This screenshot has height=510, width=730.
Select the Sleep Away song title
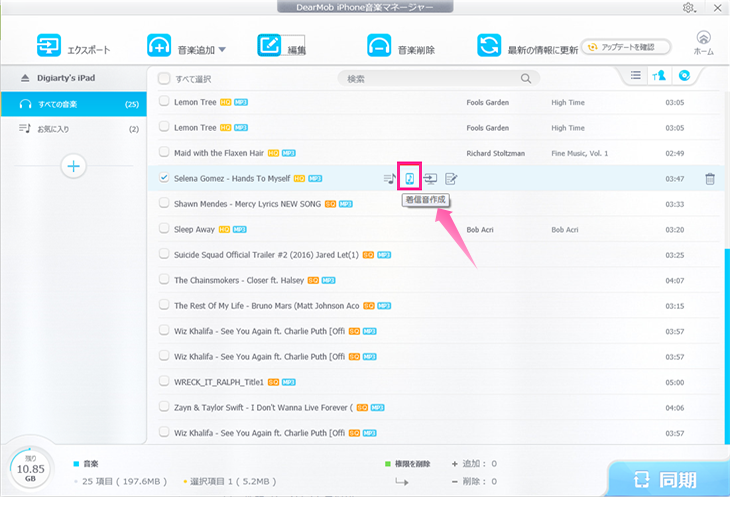pyautogui.click(x=194, y=230)
